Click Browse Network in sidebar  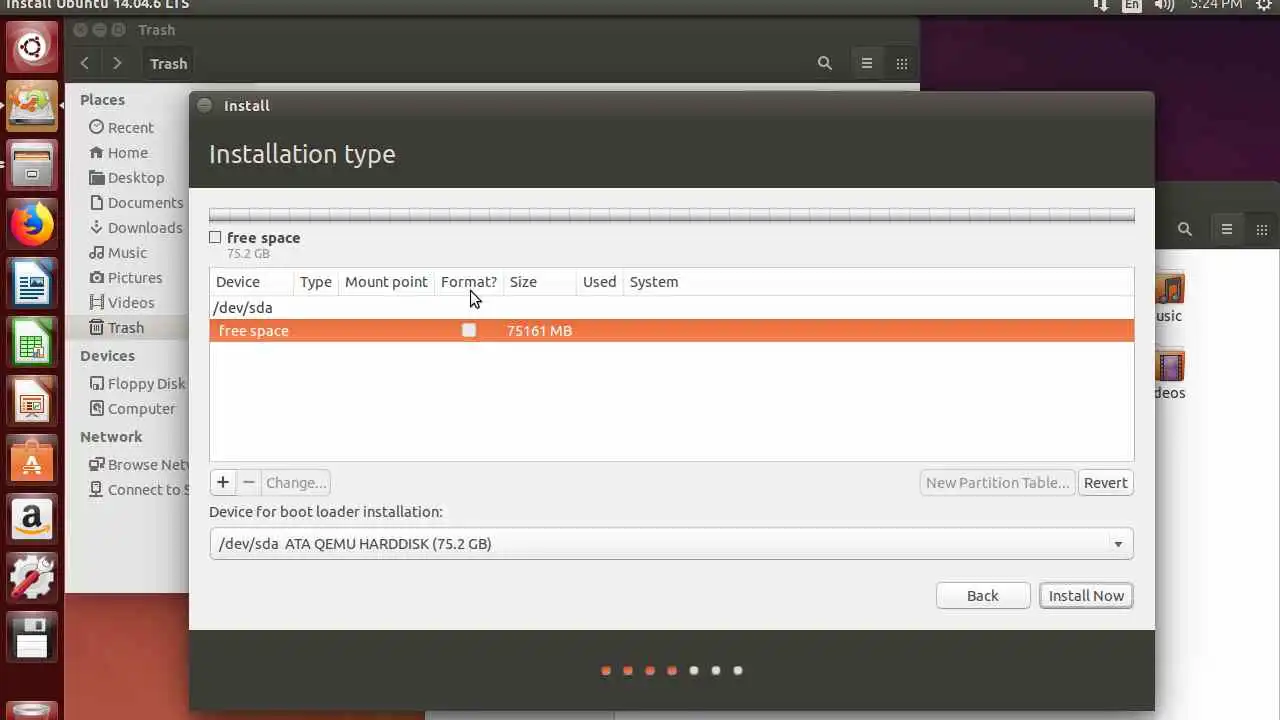(x=138, y=464)
